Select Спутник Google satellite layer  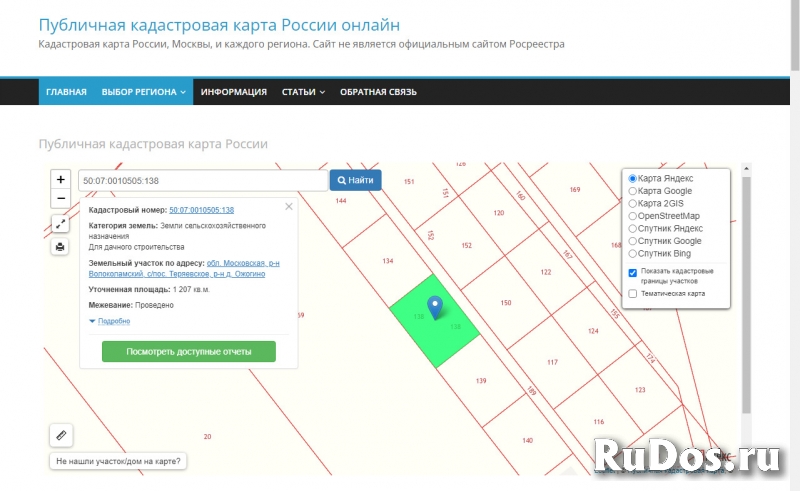coord(632,241)
